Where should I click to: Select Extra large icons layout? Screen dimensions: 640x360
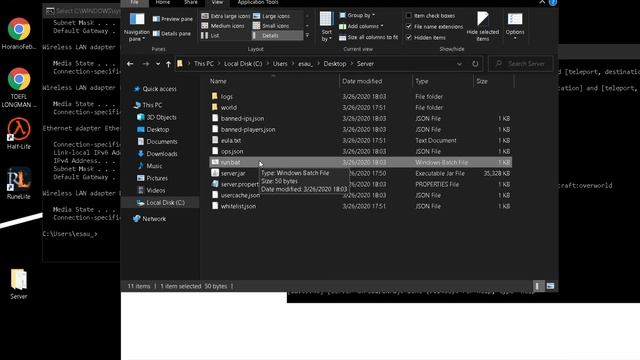(x=225, y=16)
